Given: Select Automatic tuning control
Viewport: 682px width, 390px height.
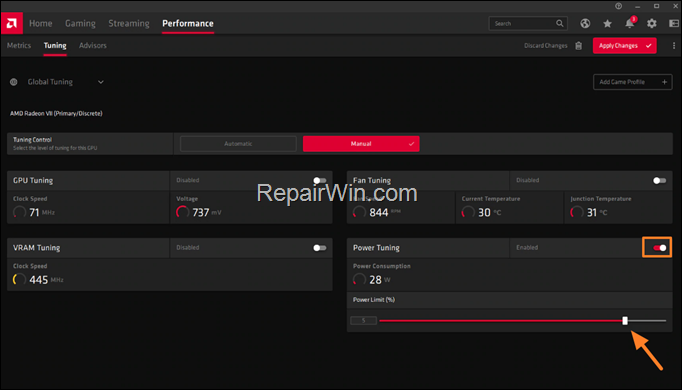Looking at the screenshot, I should [x=238, y=144].
